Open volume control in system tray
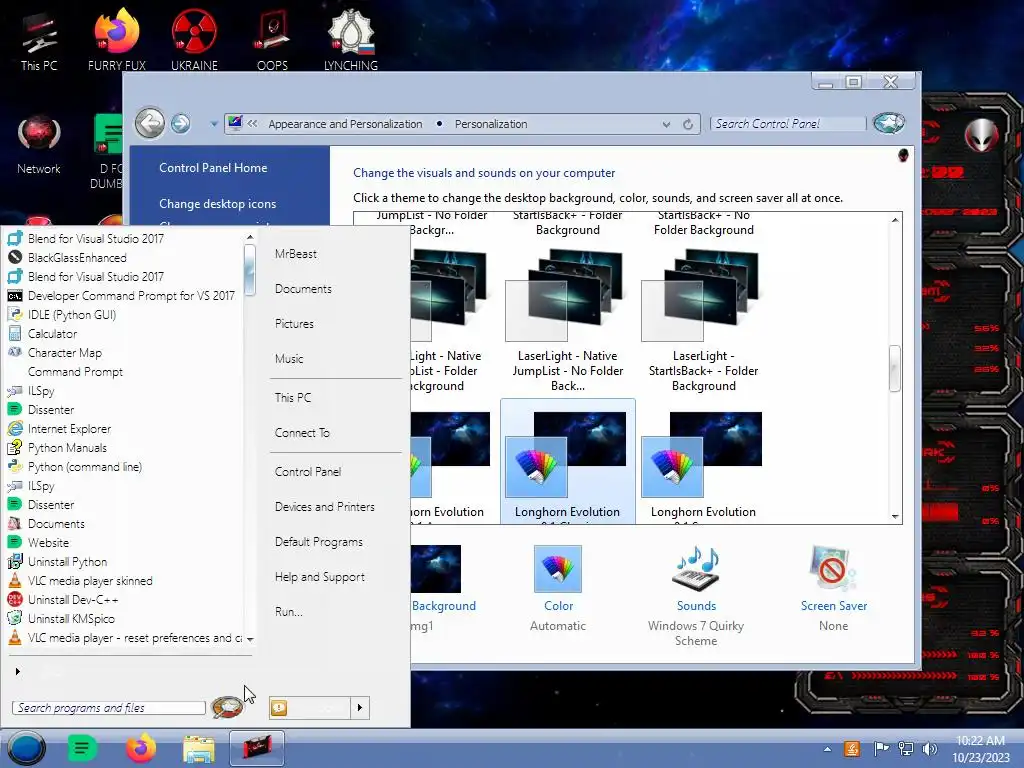Viewport: 1024px width, 768px height. (x=929, y=749)
